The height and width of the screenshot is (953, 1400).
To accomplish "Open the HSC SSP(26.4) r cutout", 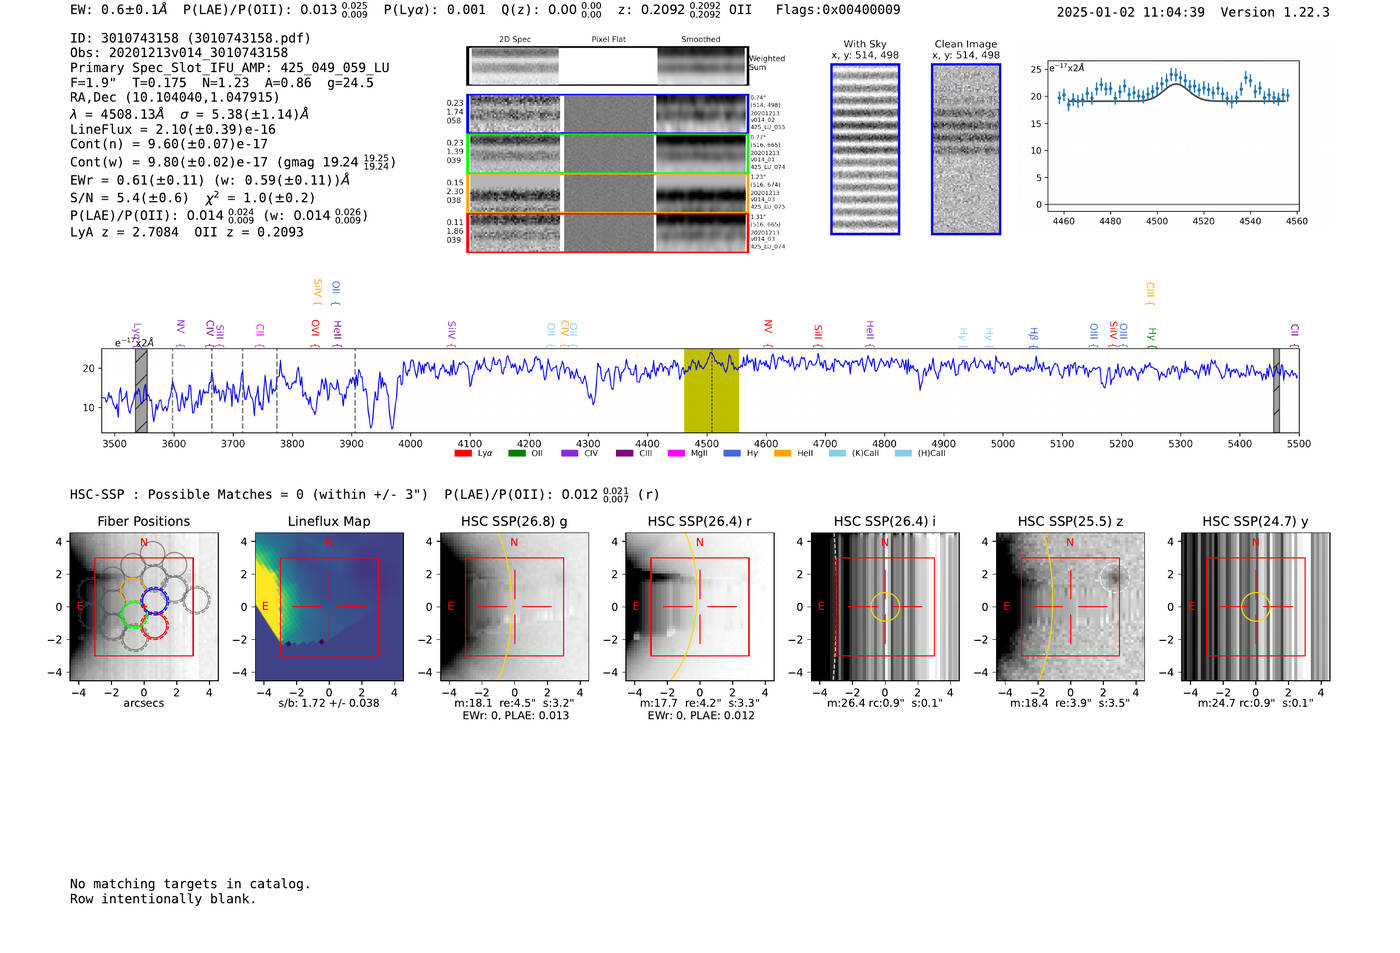I will [x=700, y=607].
